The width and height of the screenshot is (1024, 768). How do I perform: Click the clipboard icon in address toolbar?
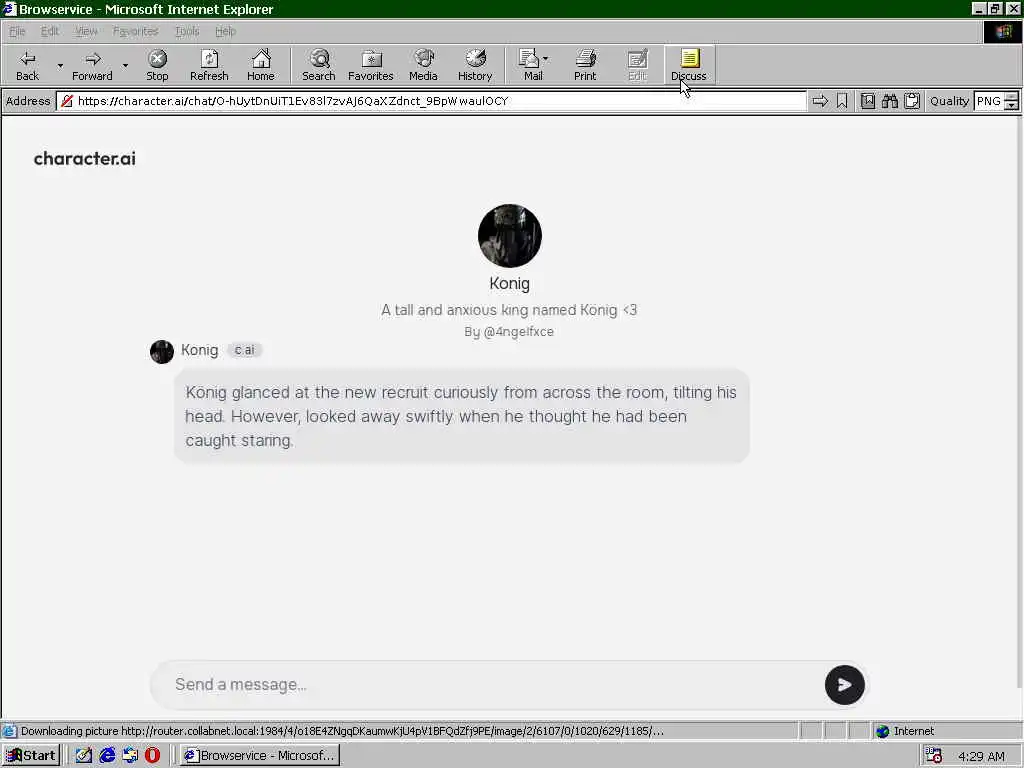(x=912, y=101)
